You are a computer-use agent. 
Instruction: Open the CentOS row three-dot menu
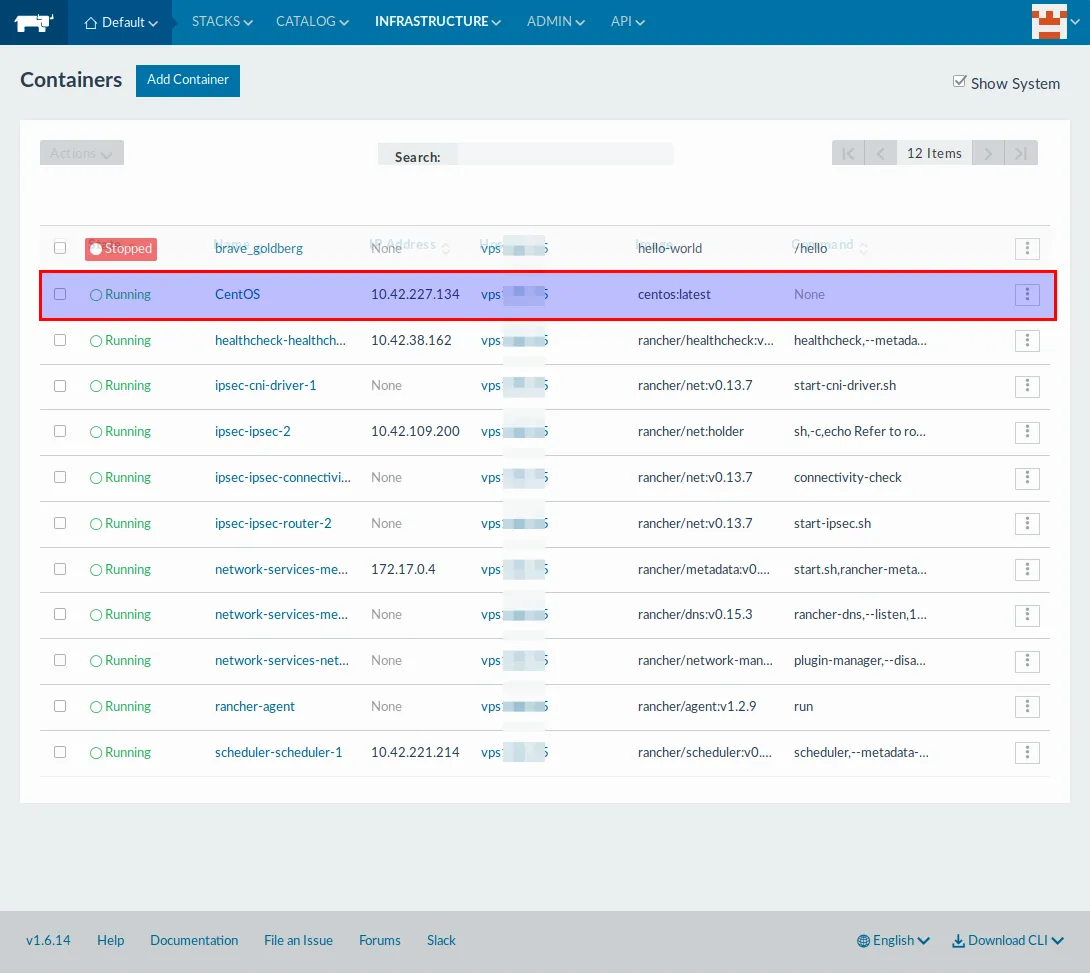1027,295
